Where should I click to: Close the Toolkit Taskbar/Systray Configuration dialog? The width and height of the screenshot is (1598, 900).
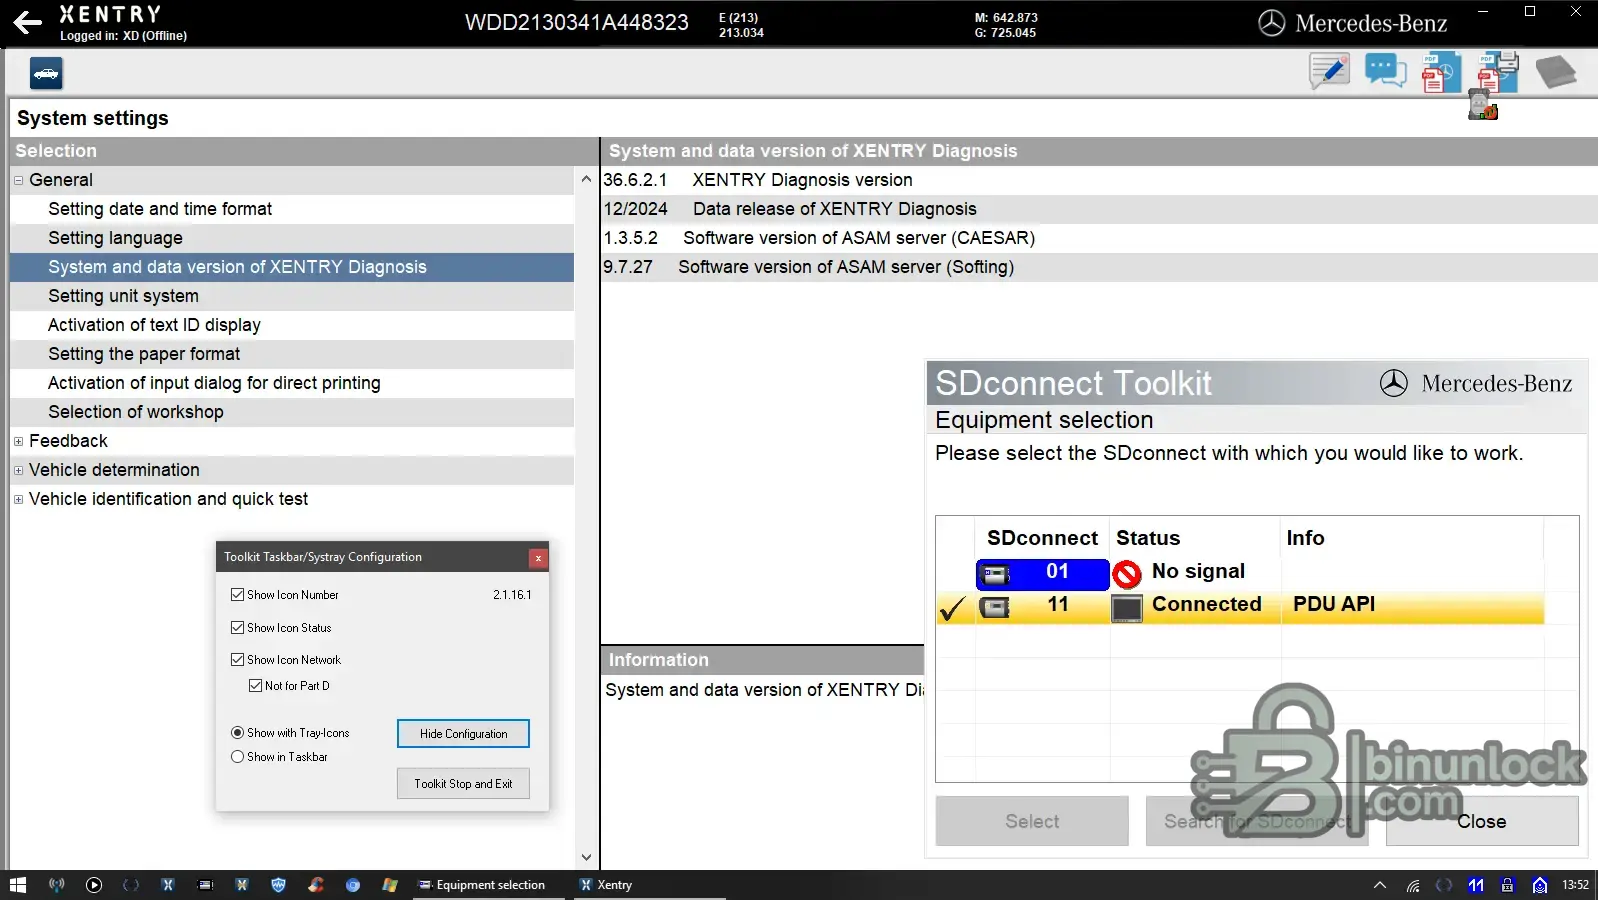tap(538, 558)
